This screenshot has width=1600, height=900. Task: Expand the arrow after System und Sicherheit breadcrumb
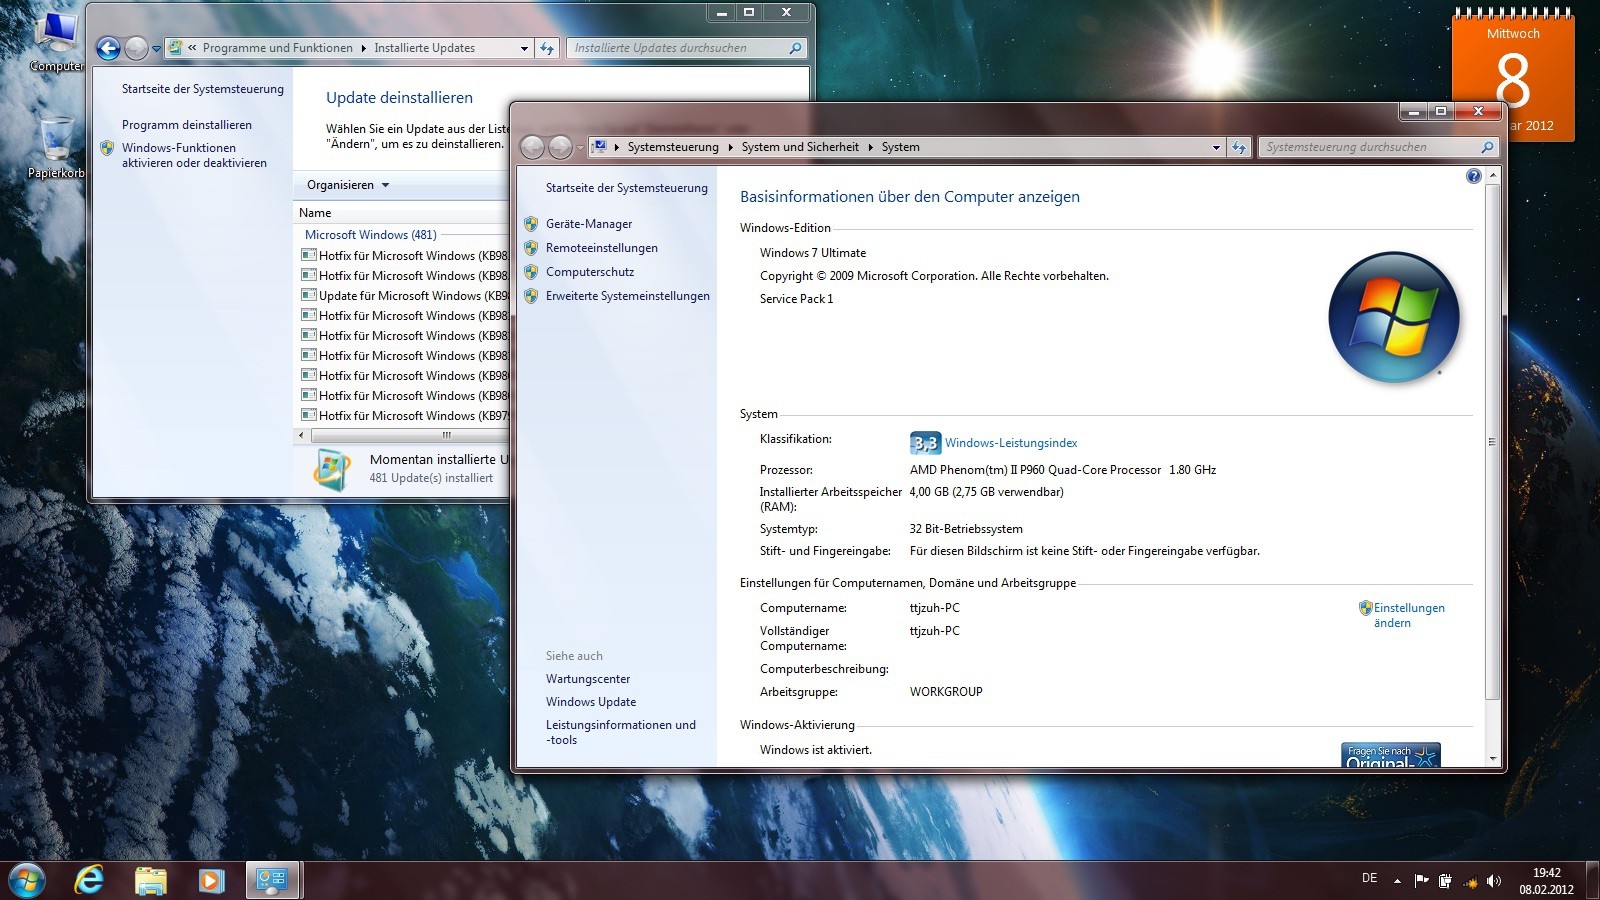(x=870, y=147)
